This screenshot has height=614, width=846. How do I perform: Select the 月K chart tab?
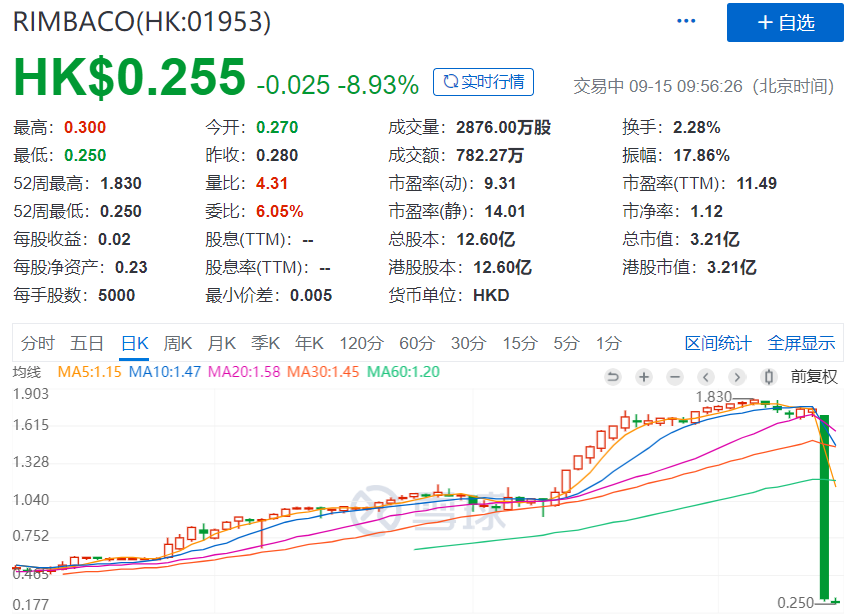click(222, 343)
